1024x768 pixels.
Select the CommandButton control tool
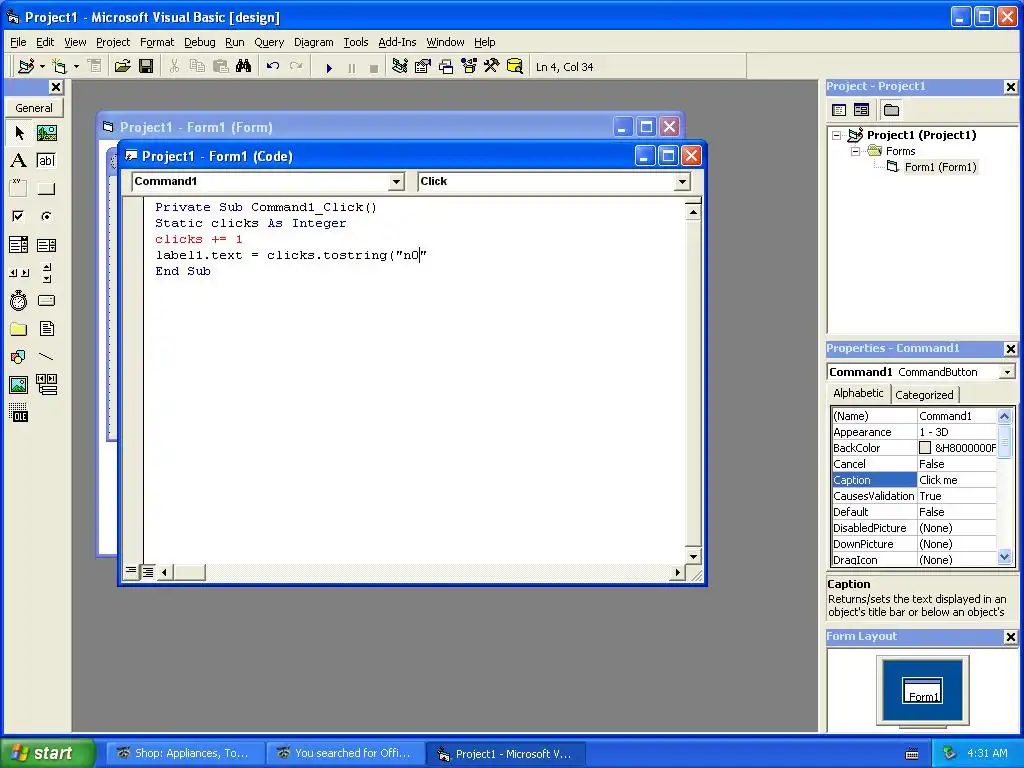pos(46,189)
